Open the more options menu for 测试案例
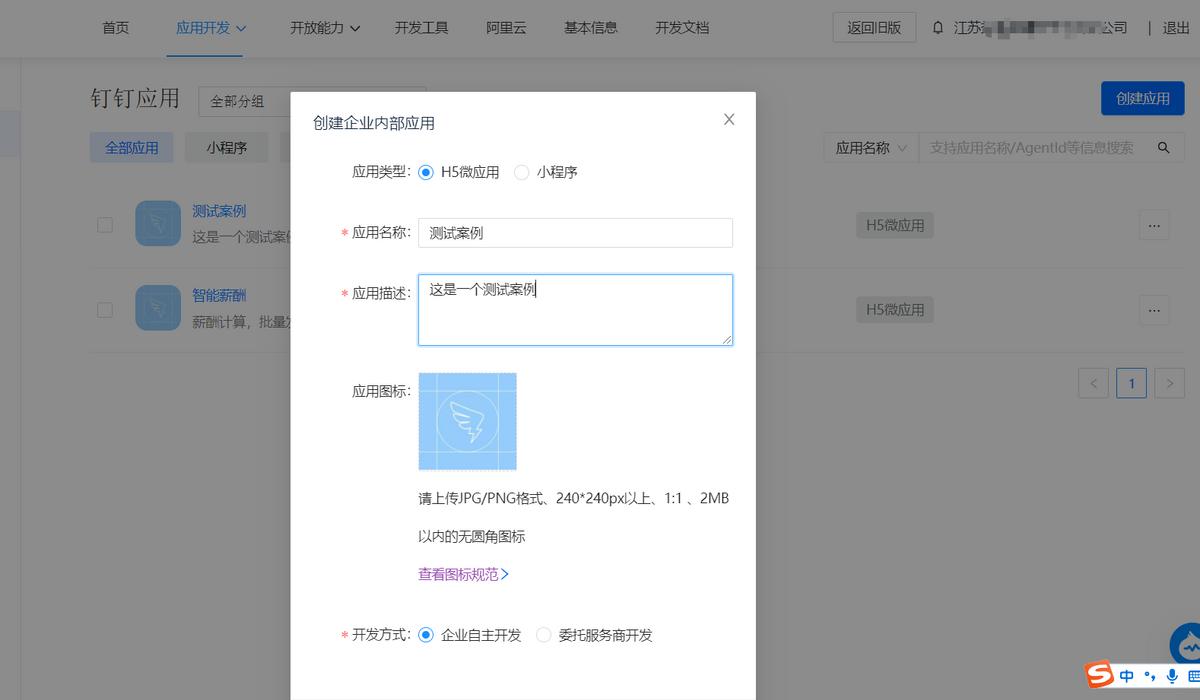Image resolution: width=1200 pixels, height=700 pixels. pos(1154,225)
